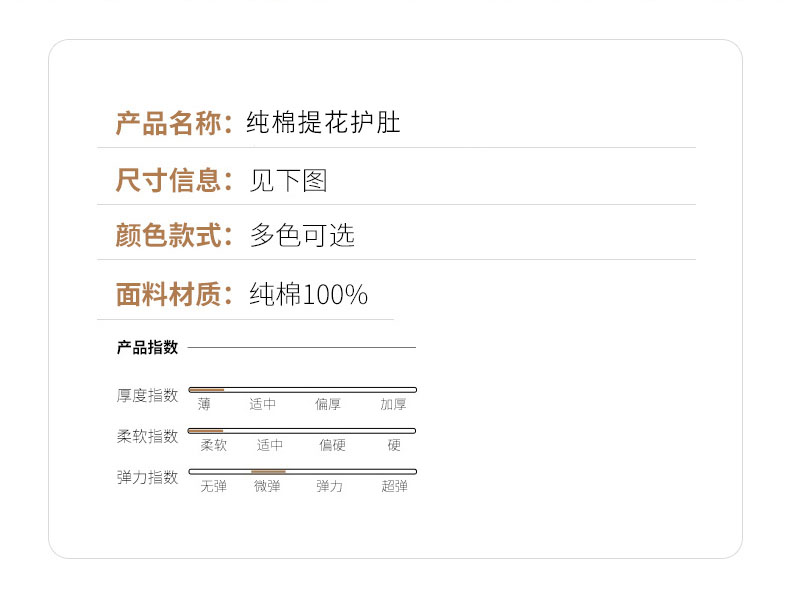Click the 厚度指数 thickness slider bar
The image size is (790, 590).
click(x=302, y=389)
